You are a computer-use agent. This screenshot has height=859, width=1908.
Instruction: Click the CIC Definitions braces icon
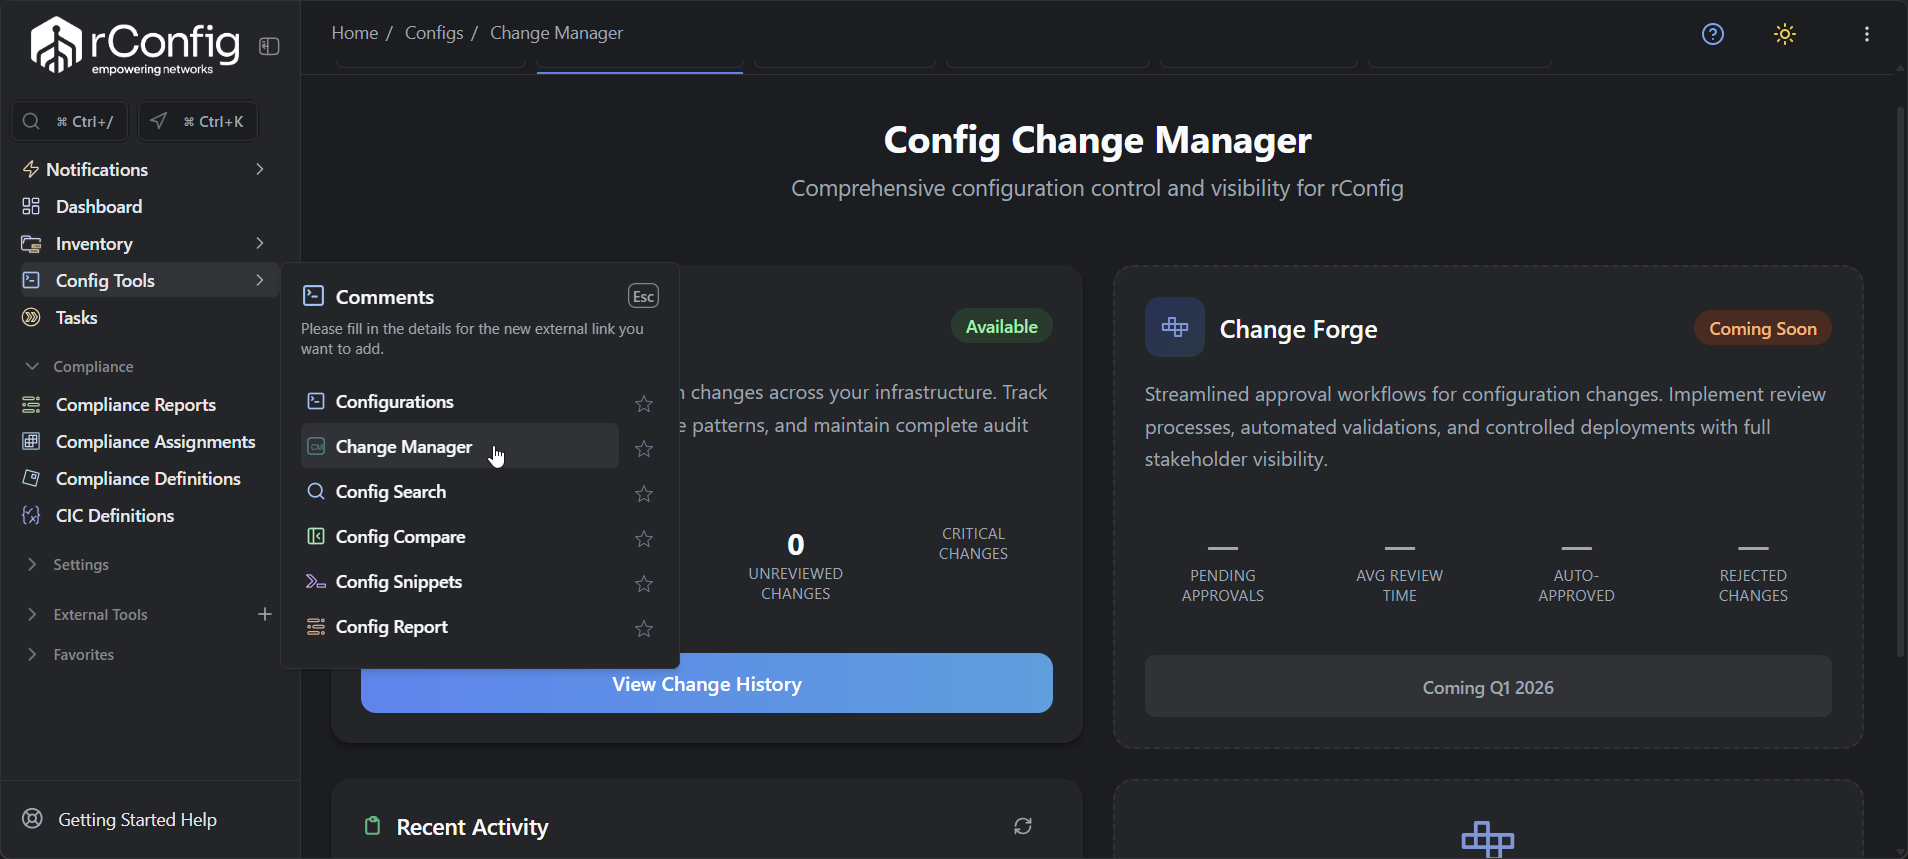31,515
